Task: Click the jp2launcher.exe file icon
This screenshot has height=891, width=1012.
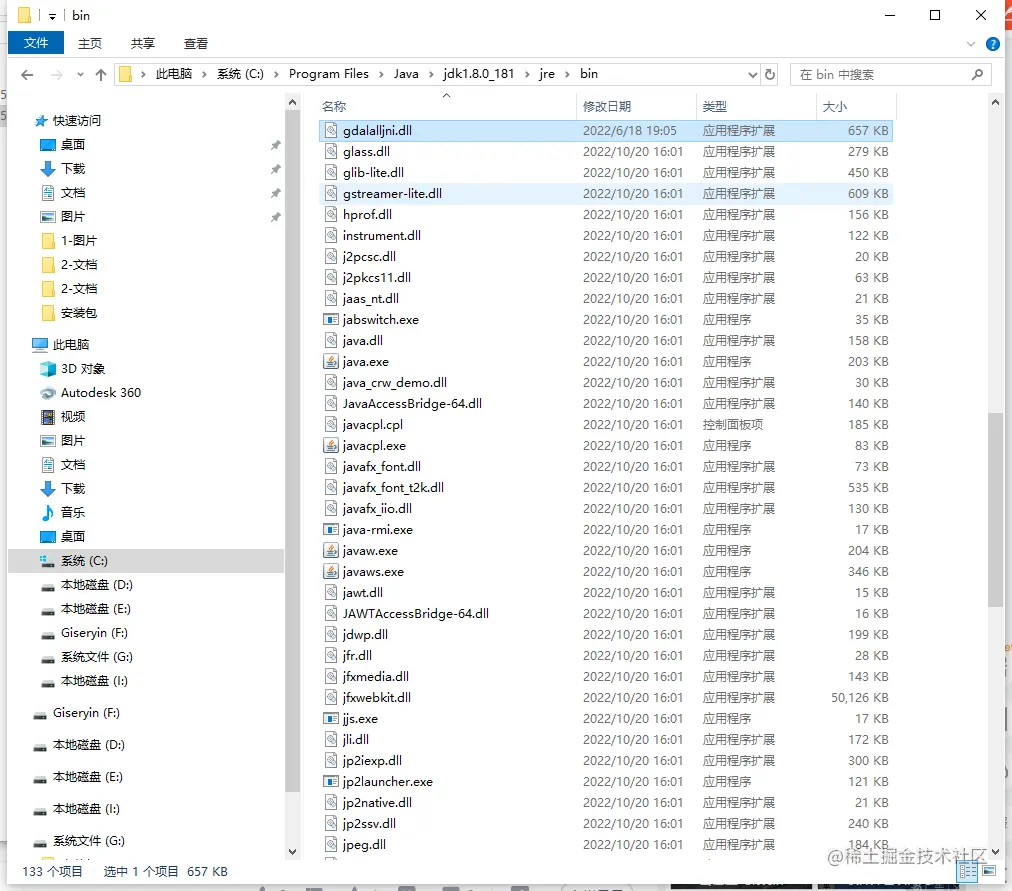Action: (x=331, y=781)
